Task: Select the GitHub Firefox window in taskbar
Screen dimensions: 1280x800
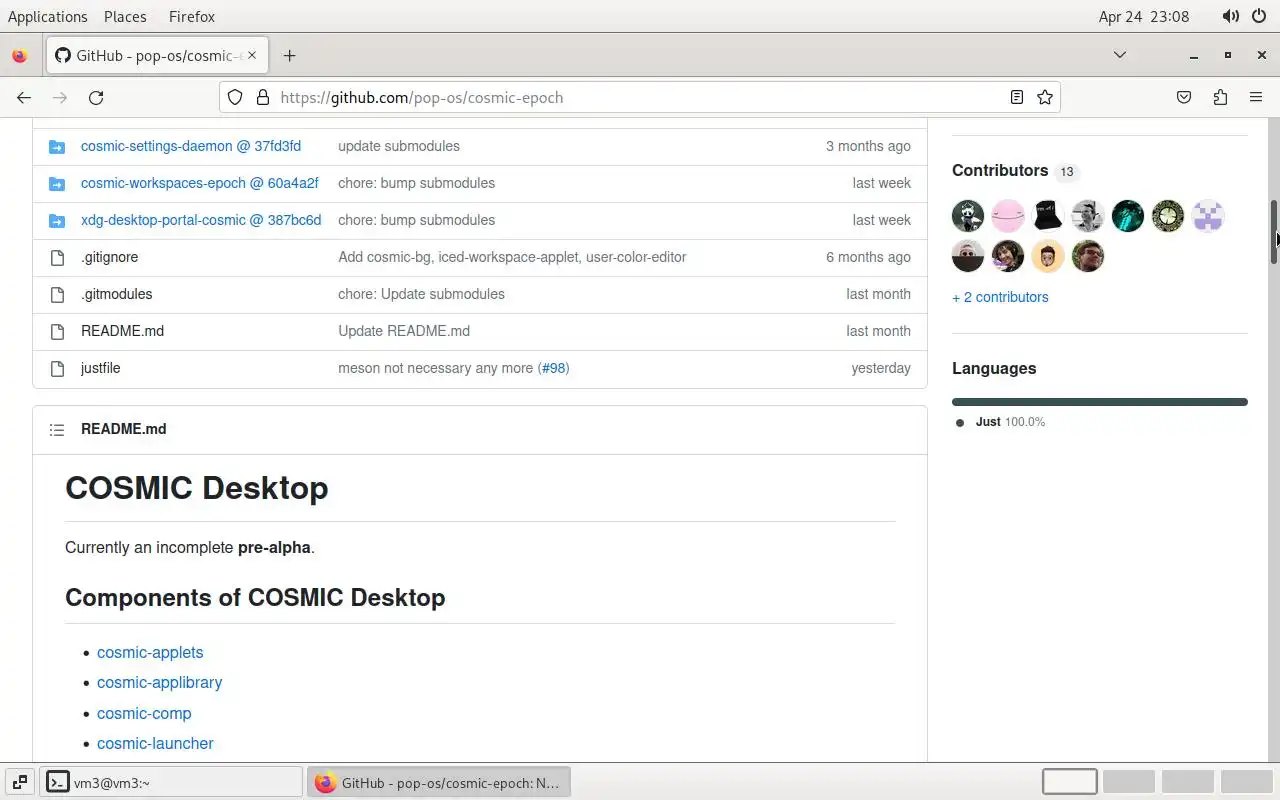Action: [x=439, y=782]
